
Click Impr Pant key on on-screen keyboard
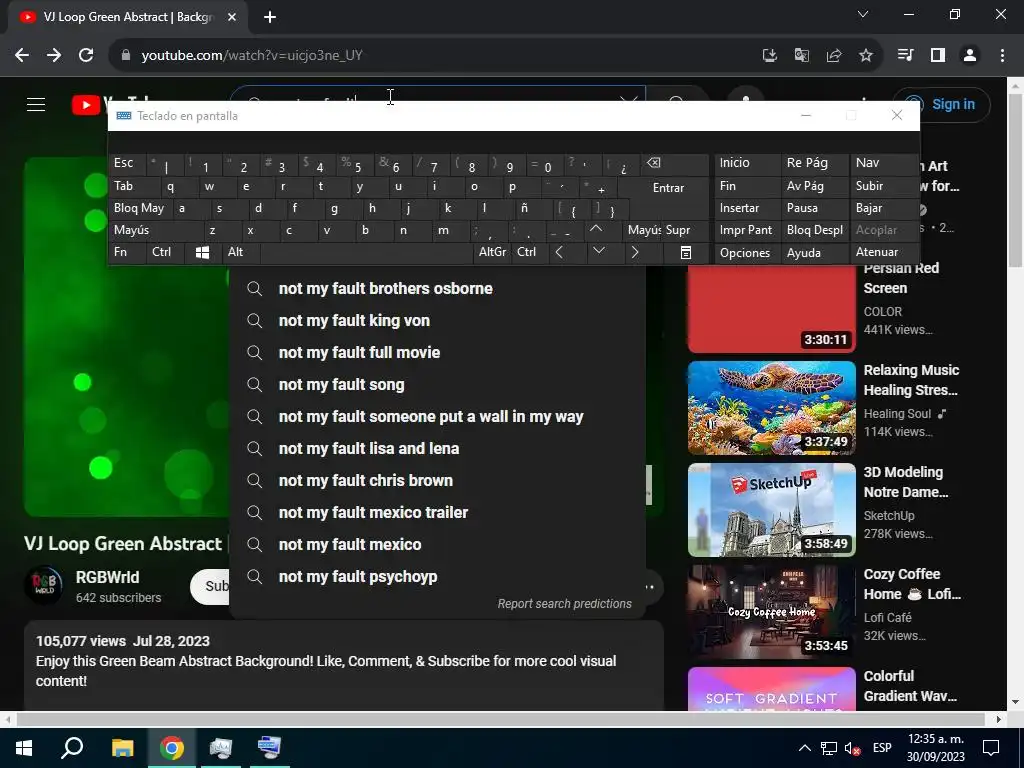pos(747,231)
